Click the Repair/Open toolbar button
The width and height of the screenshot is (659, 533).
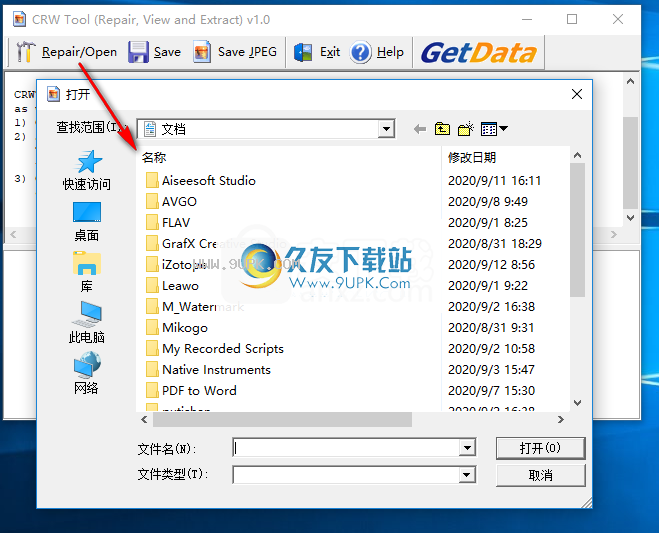67,52
